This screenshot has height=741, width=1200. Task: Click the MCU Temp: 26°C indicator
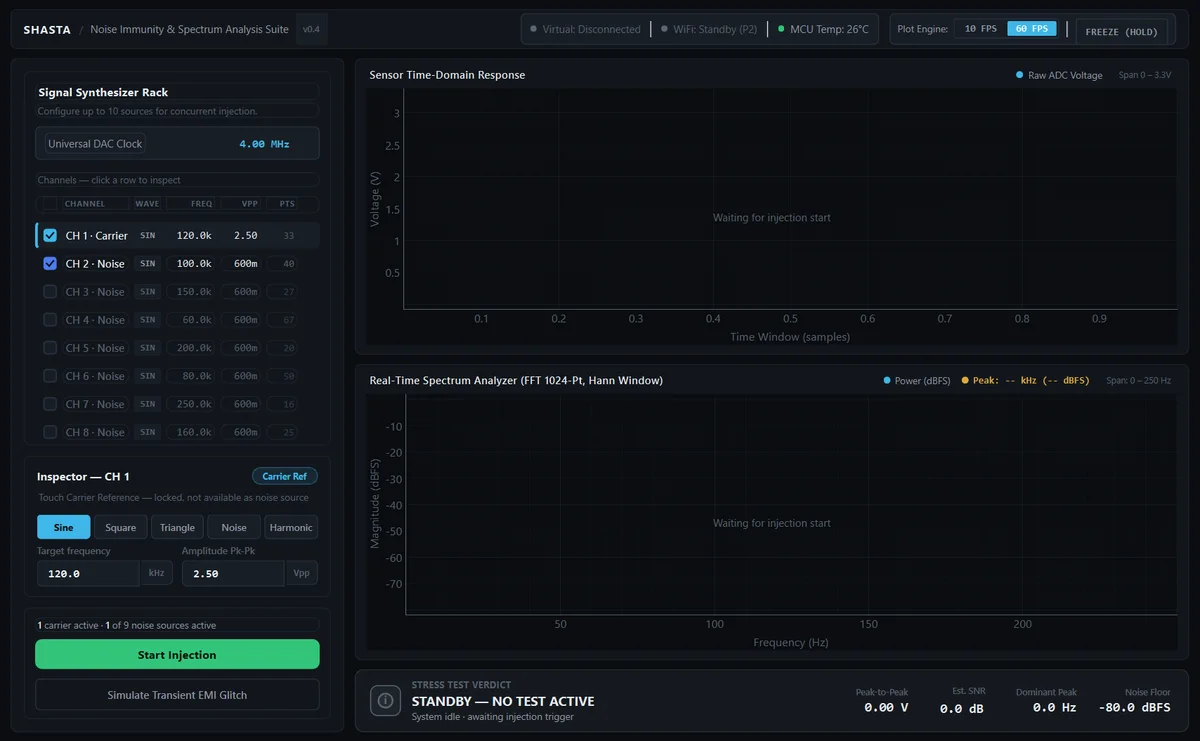823,29
